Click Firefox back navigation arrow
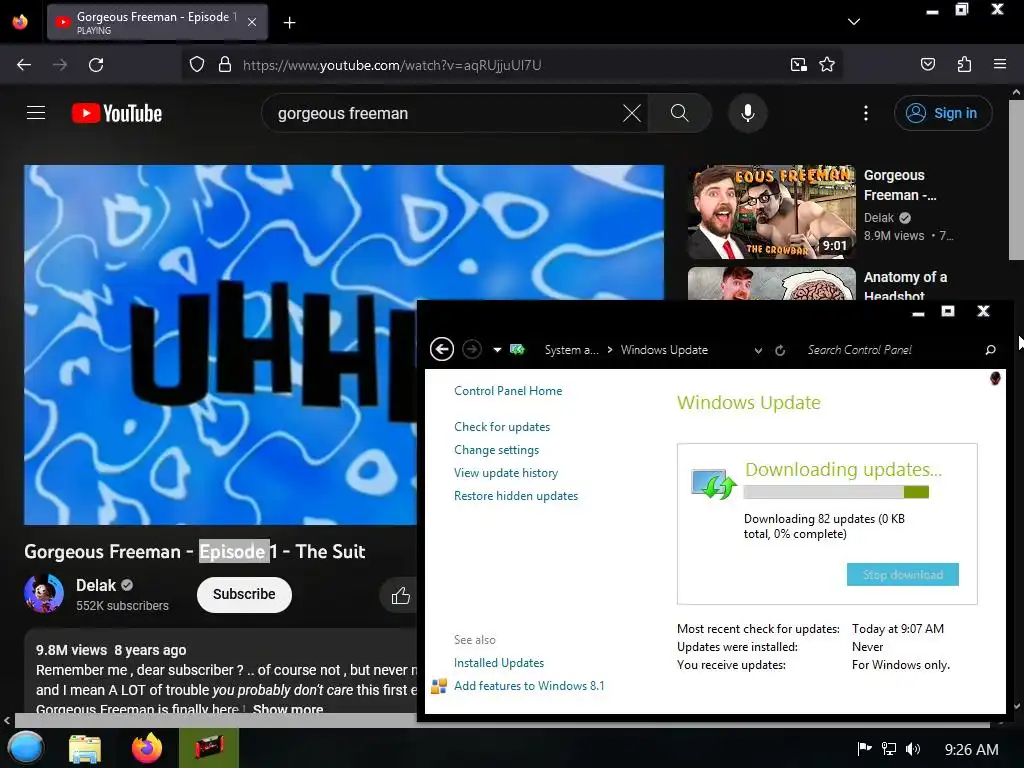 point(24,65)
